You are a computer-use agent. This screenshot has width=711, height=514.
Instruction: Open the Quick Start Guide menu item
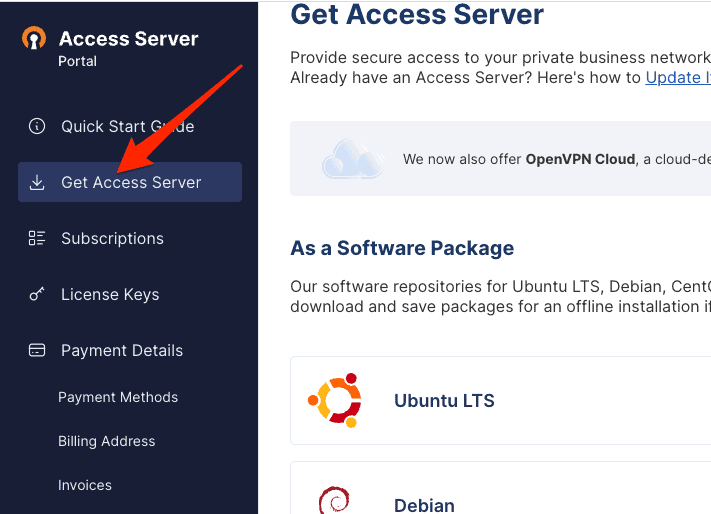[127, 127]
